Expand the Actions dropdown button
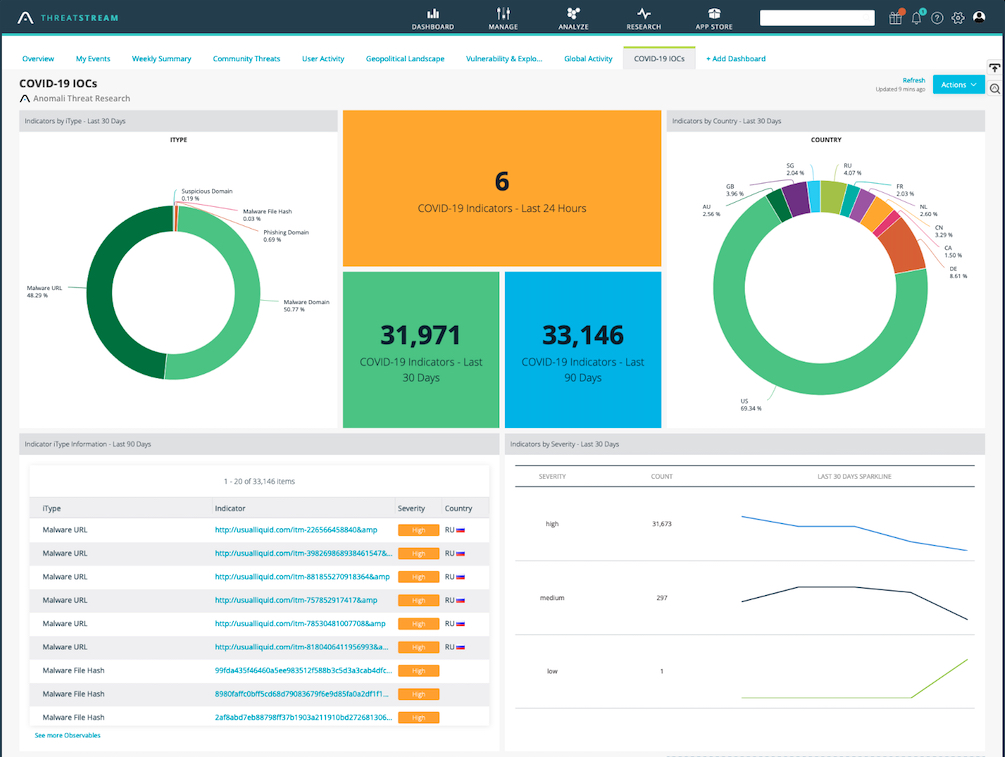Image resolution: width=1005 pixels, height=757 pixels. click(x=958, y=85)
